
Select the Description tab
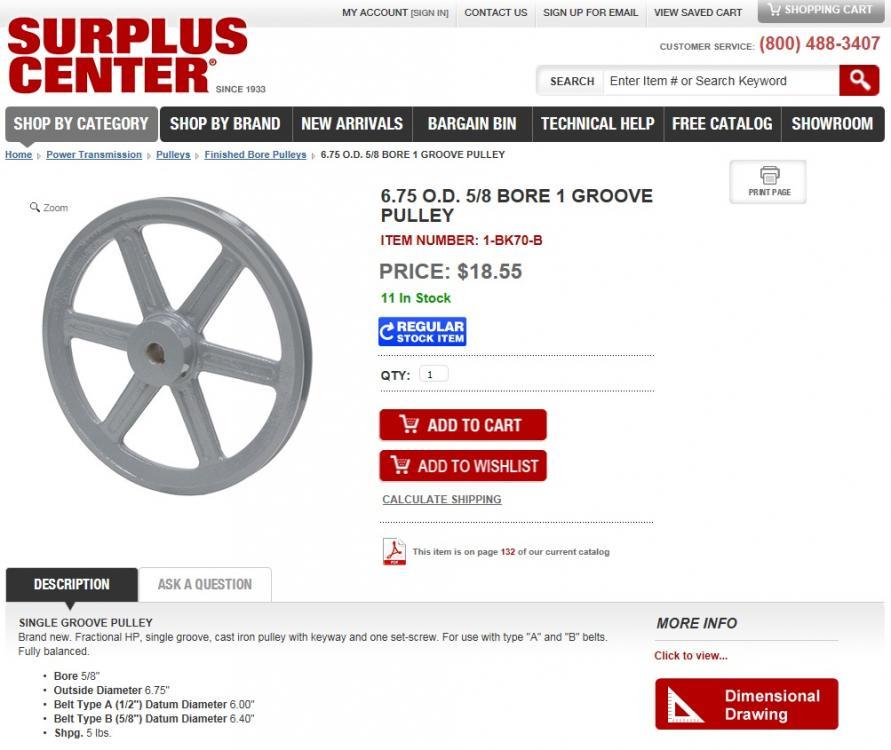pyautogui.click(x=72, y=584)
